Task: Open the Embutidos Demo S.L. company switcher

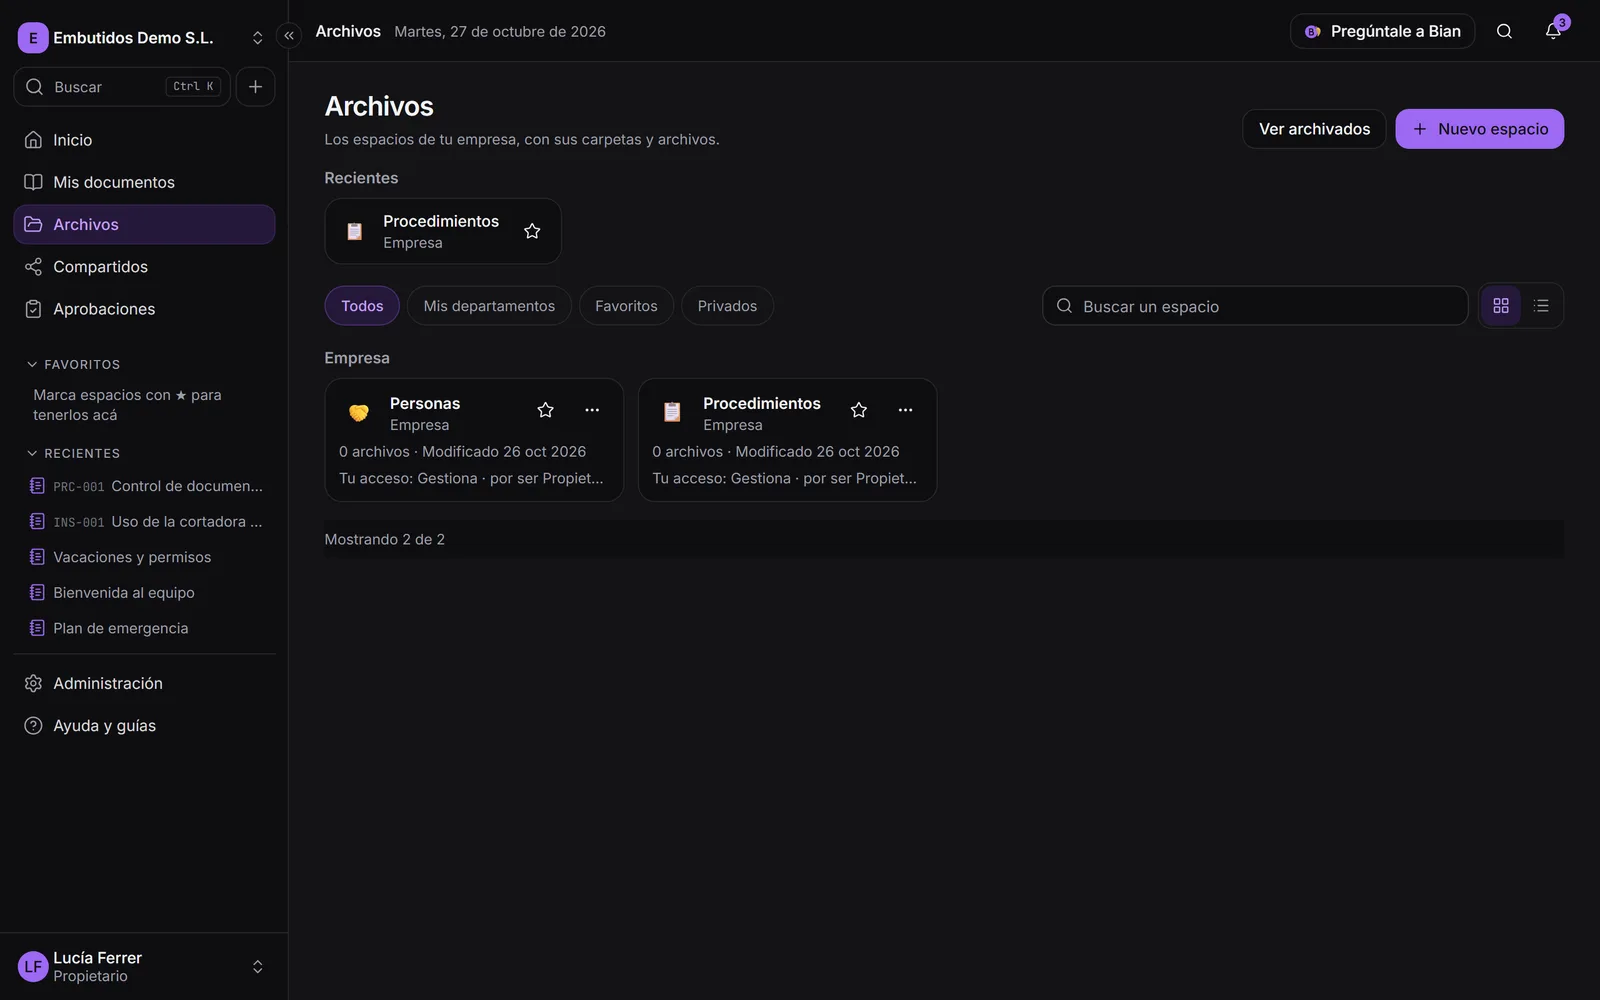Action: [x=141, y=38]
